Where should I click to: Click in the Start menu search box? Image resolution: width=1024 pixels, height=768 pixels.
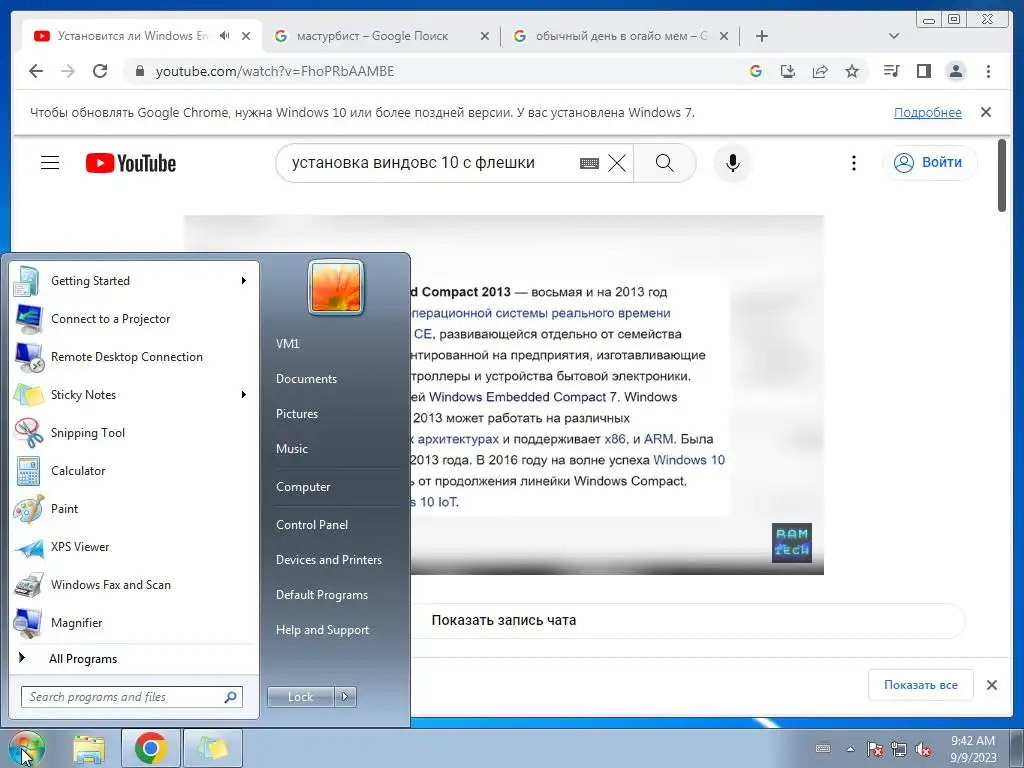tap(131, 697)
